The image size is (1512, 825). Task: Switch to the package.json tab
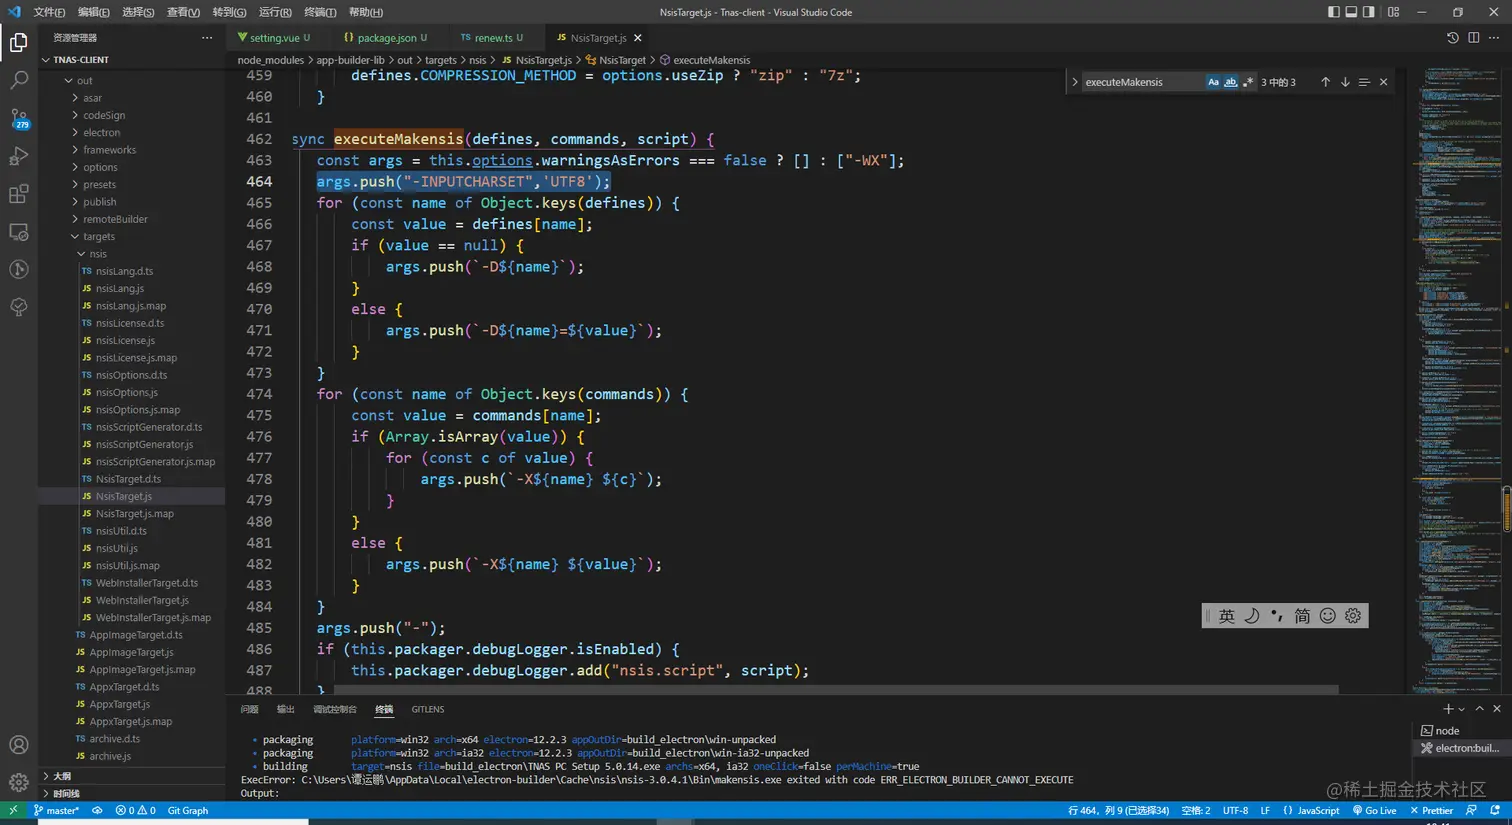pos(386,38)
